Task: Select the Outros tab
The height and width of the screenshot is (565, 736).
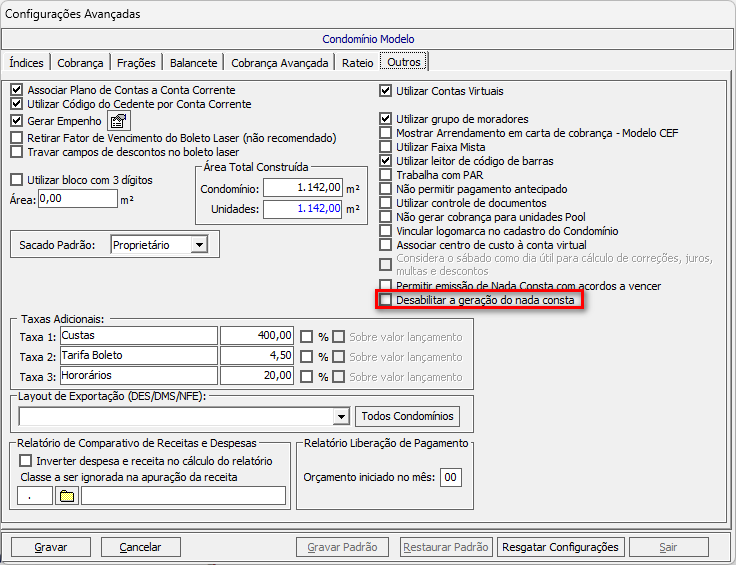Action: coord(404,62)
